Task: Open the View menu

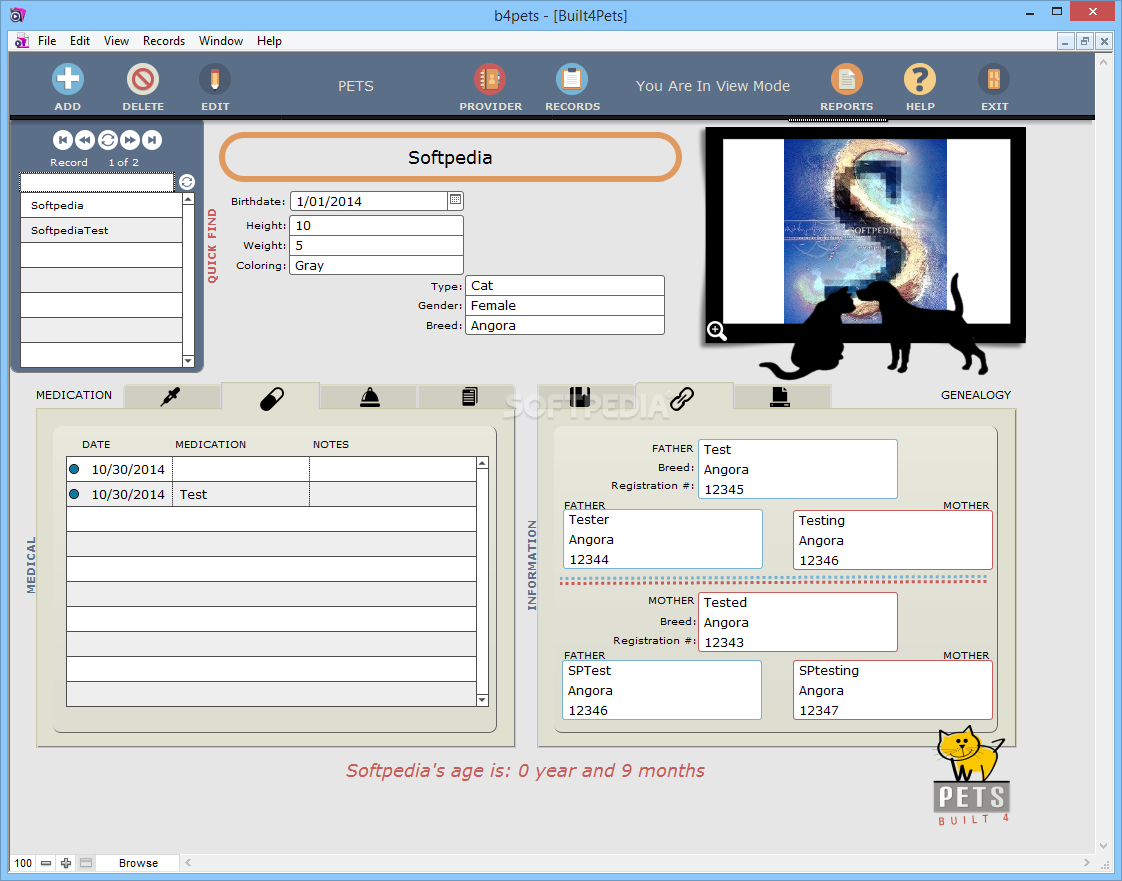Action: click(x=116, y=41)
